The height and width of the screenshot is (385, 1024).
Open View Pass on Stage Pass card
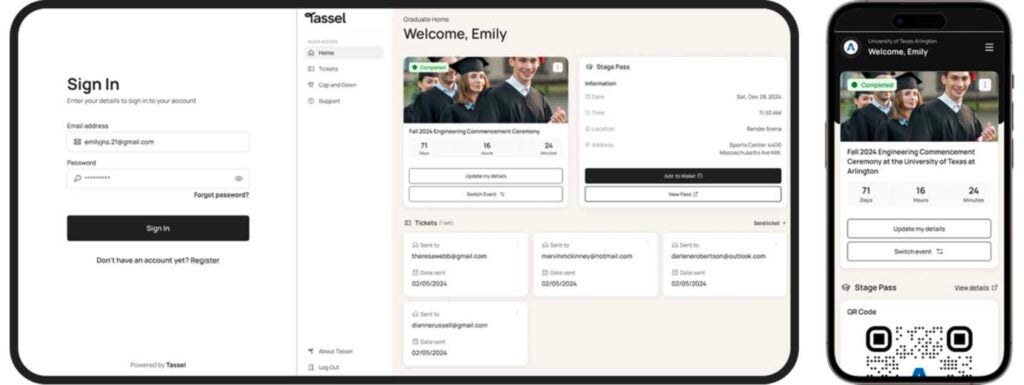click(x=682, y=194)
